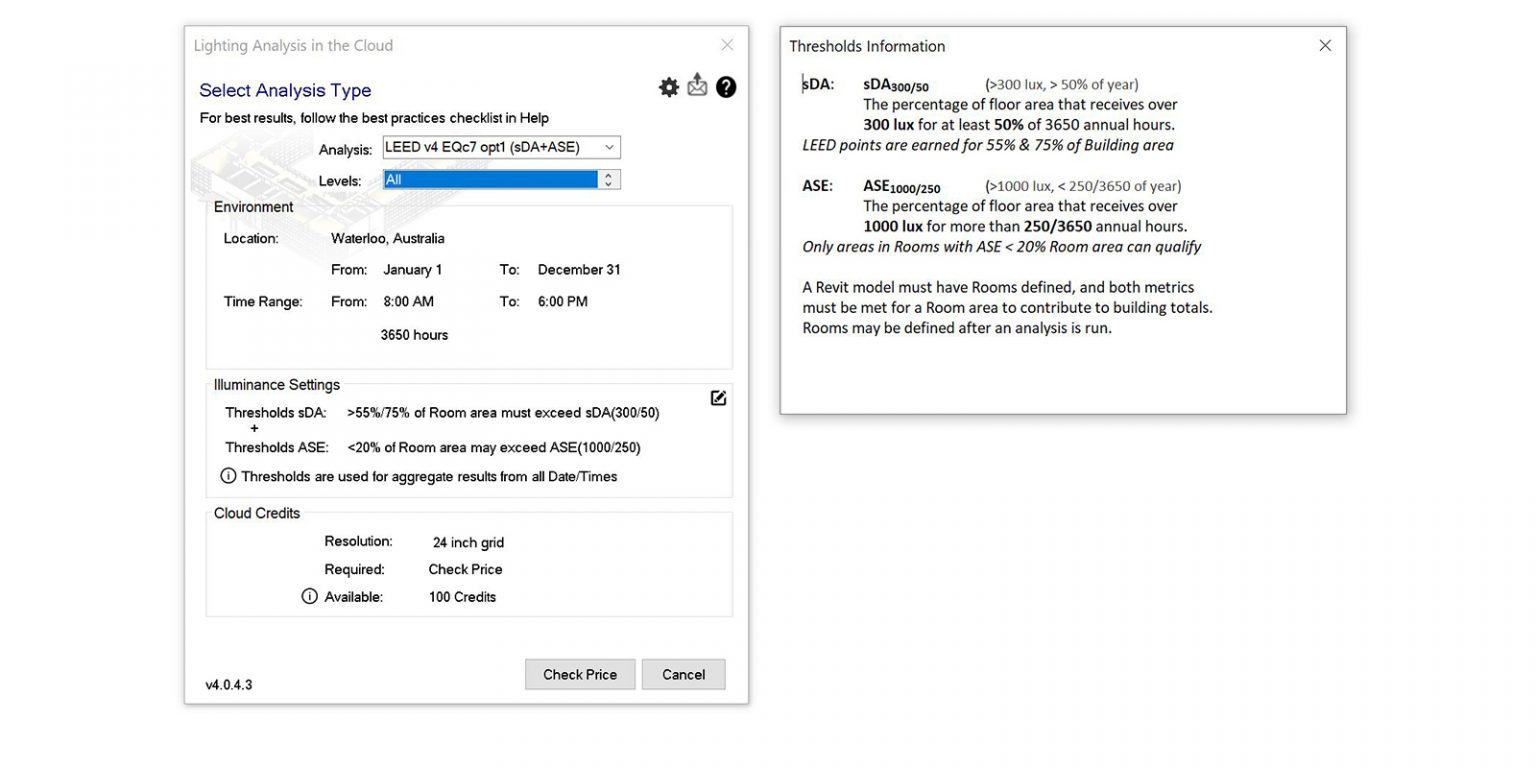Select the highlighted All entry in Levels
Image resolution: width=1536 pixels, height=768 pixels.
(490, 180)
